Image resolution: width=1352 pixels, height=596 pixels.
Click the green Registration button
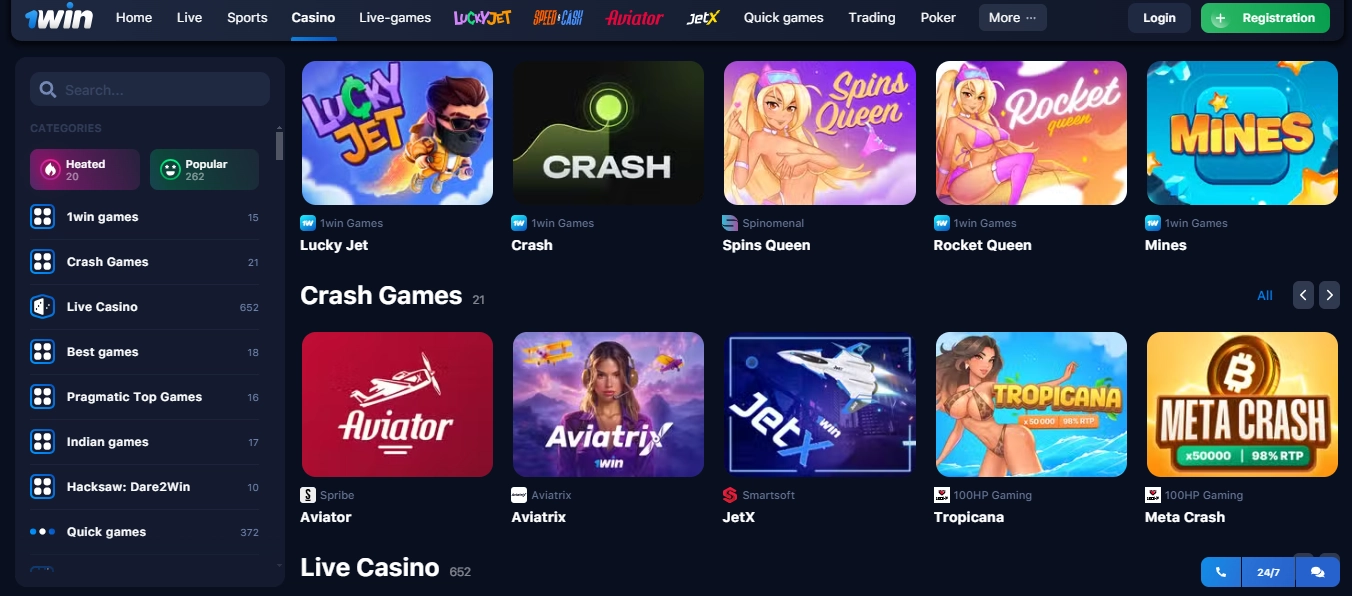(x=1265, y=18)
